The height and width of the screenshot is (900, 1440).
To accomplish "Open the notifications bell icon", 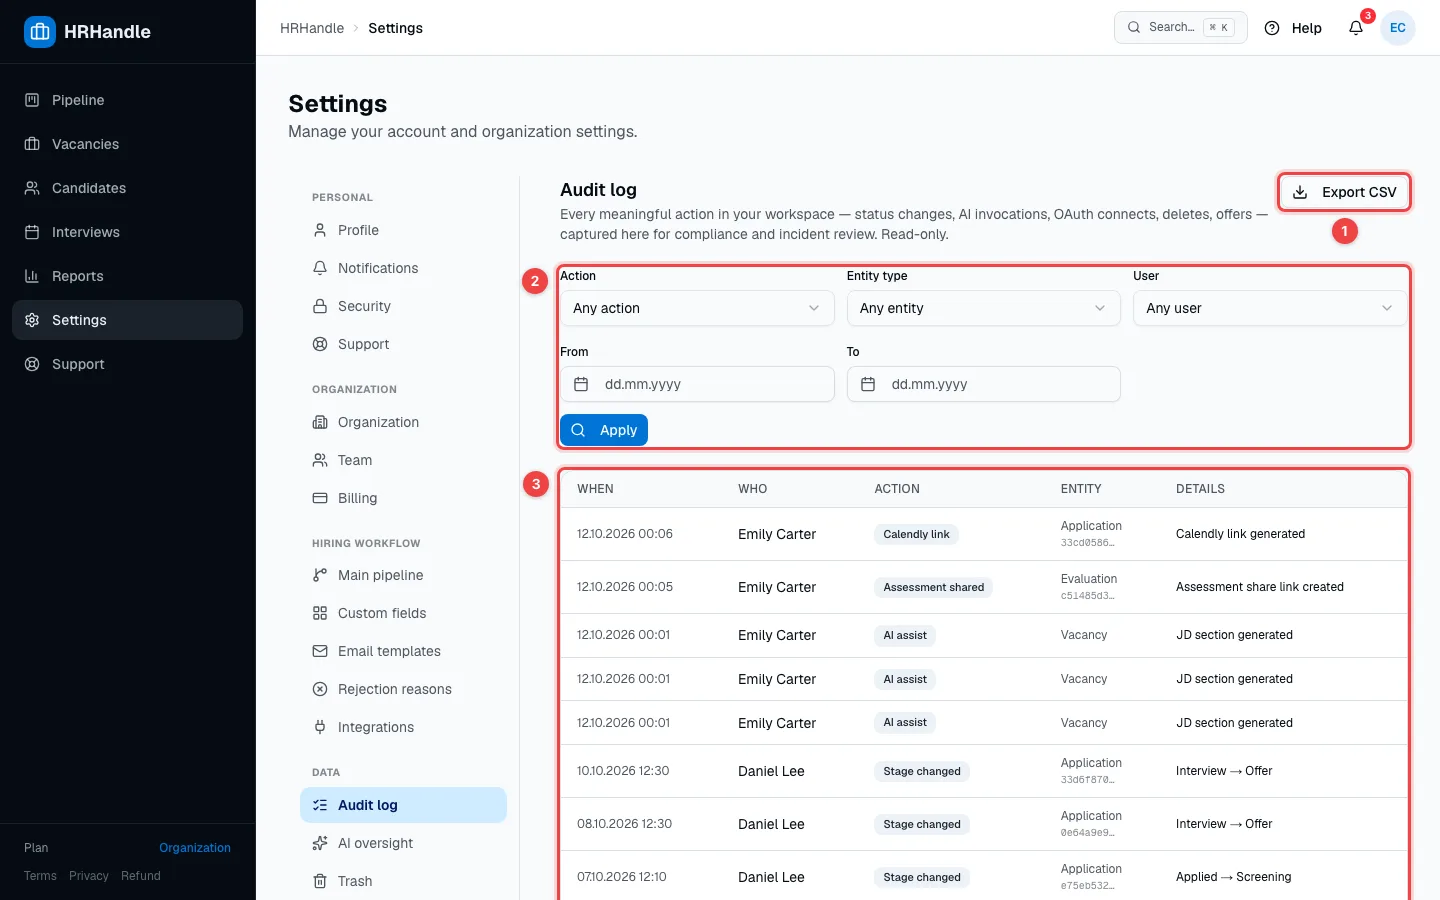I will click(x=1356, y=28).
